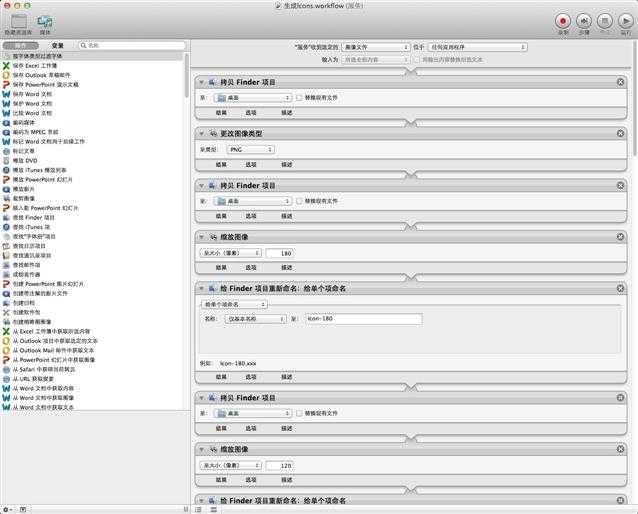Select the 从 Excel workbook get content action

coord(51,332)
